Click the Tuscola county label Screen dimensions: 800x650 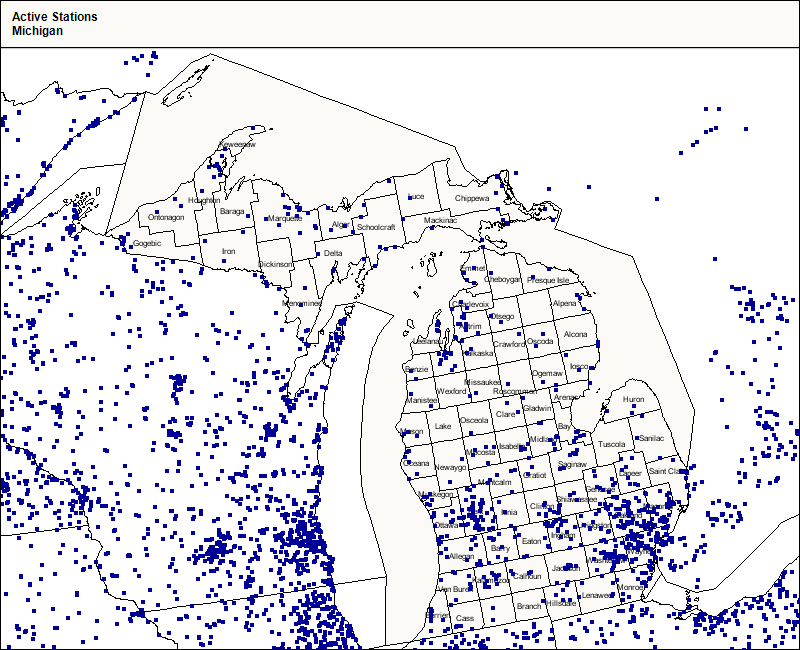pos(611,444)
